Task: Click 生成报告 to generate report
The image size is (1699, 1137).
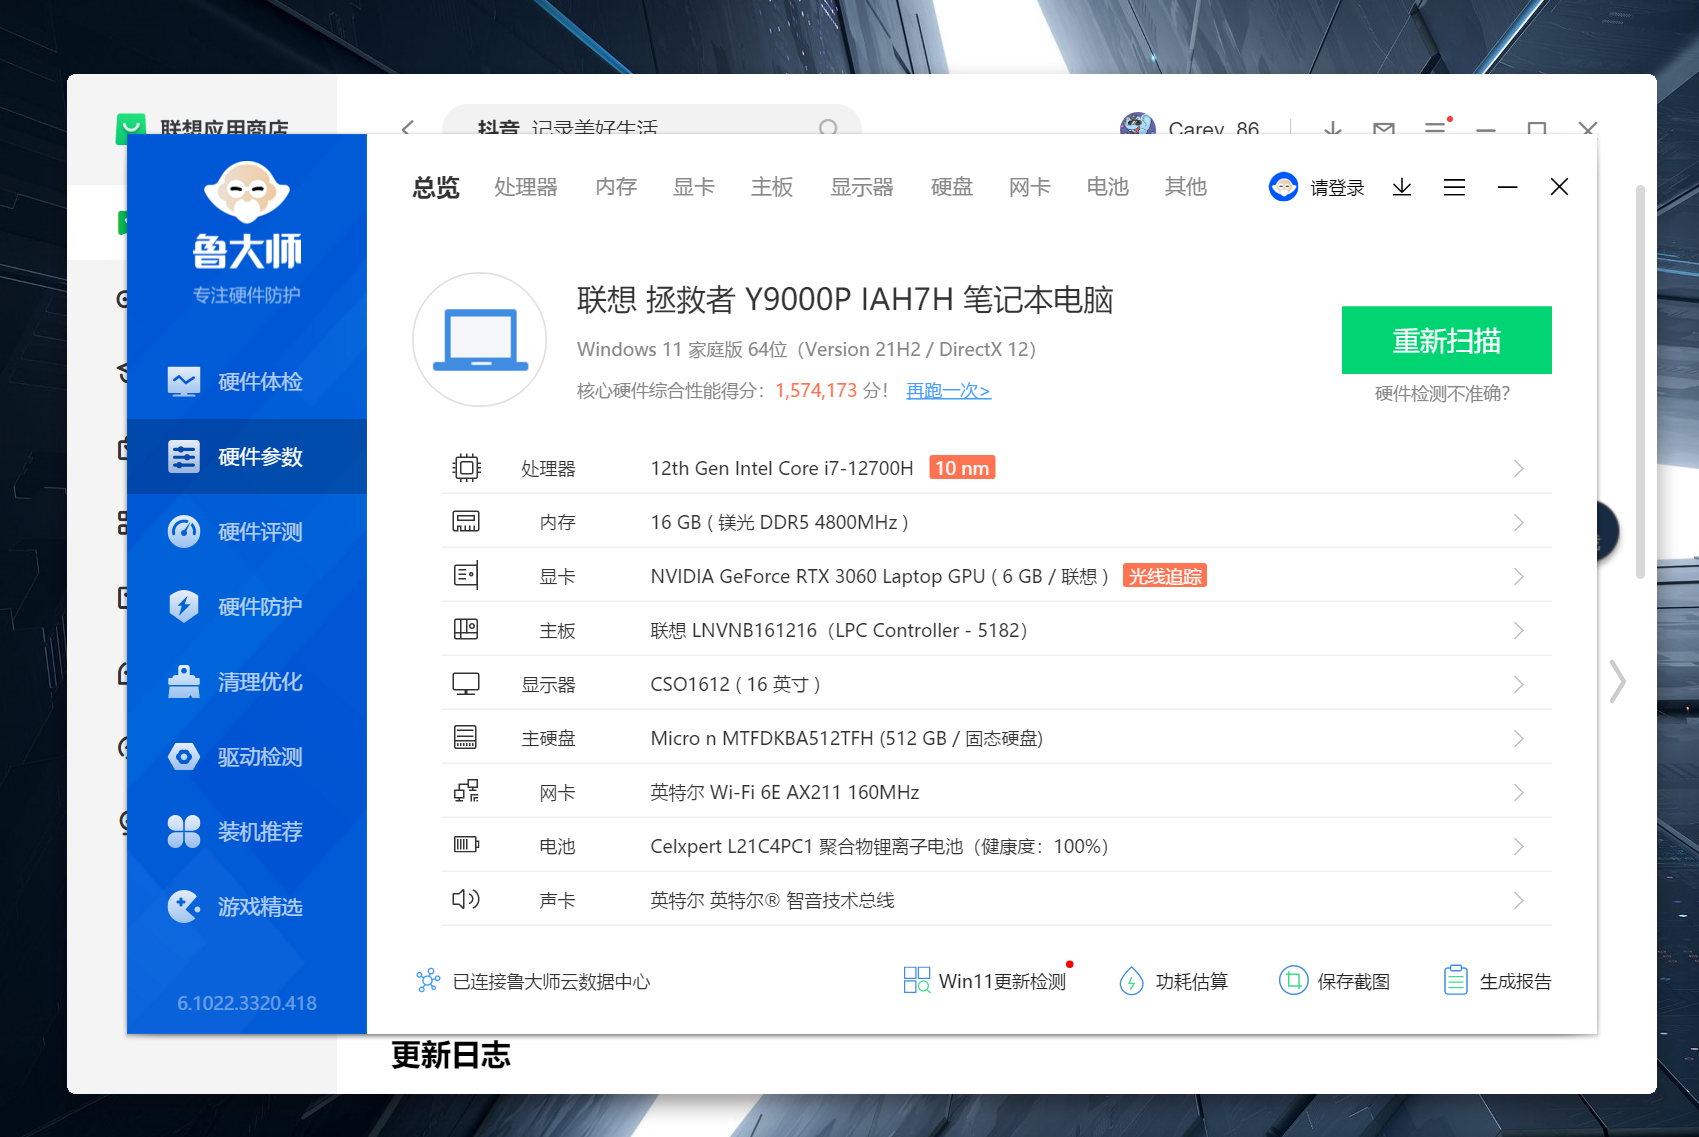Action: [x=1497, y=981]
